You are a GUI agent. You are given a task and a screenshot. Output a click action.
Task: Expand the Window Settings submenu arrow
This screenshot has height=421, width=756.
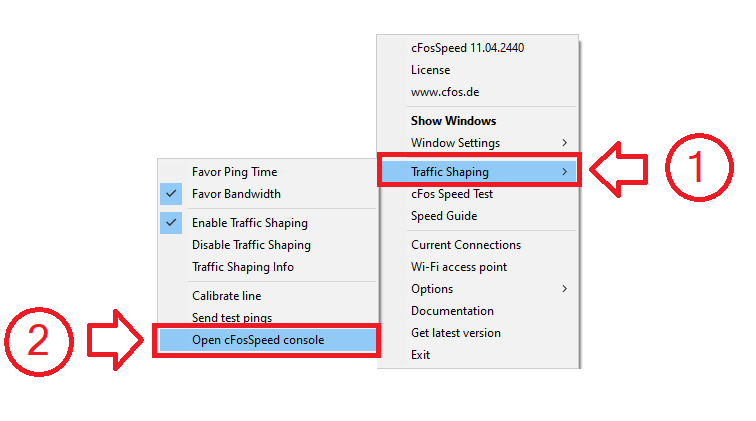click(565, 143)
